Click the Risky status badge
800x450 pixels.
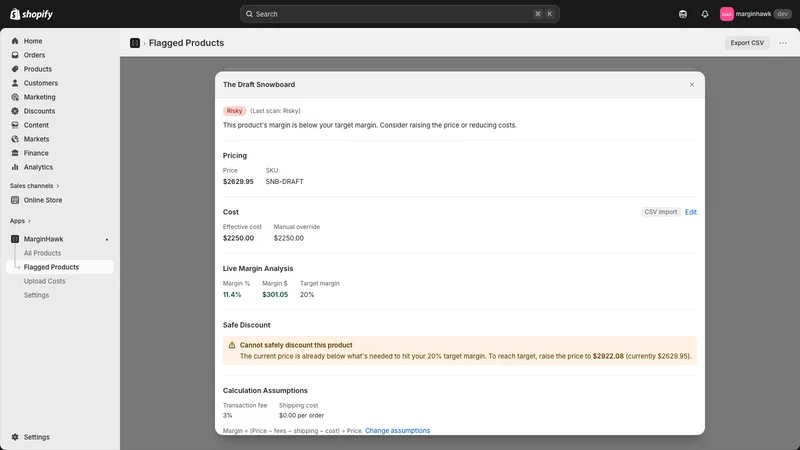pyautogui.click(x=234, y=111)
